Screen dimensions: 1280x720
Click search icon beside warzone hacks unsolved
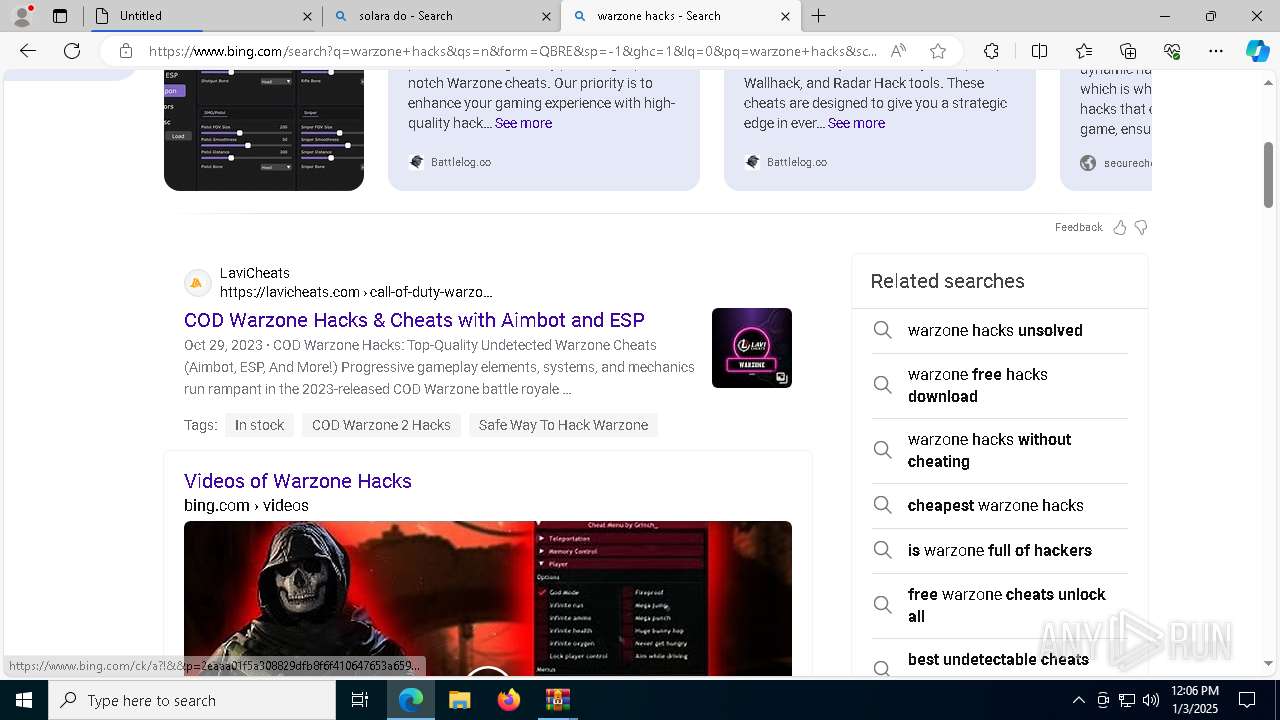click(x=882, y=330)
